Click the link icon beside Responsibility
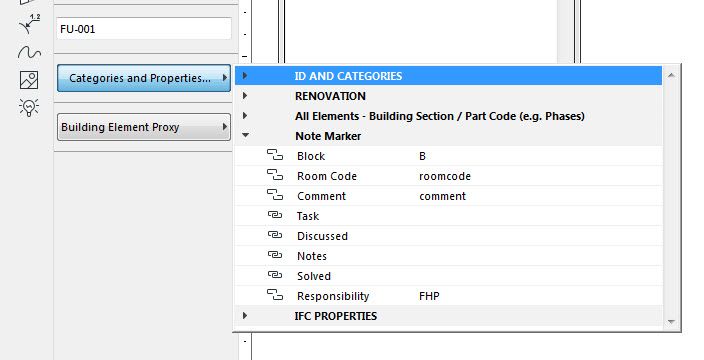 point(275,295)
